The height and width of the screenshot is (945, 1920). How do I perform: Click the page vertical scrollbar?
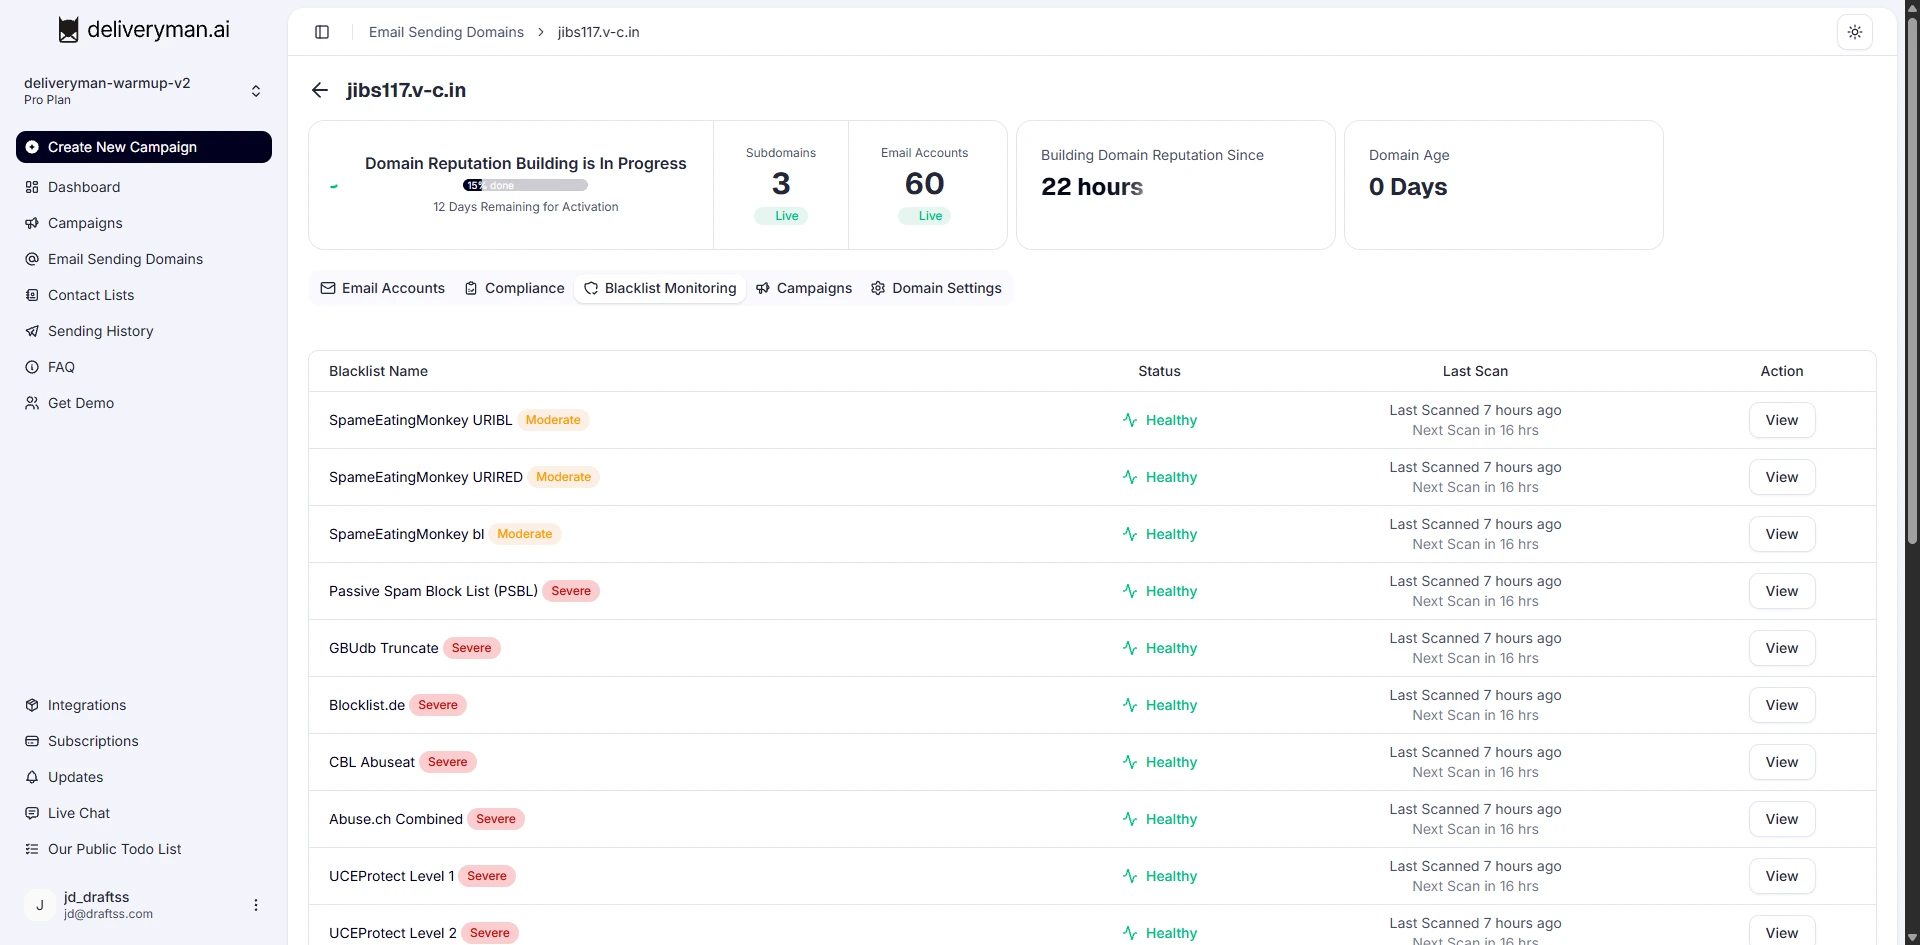[1911, 280]
